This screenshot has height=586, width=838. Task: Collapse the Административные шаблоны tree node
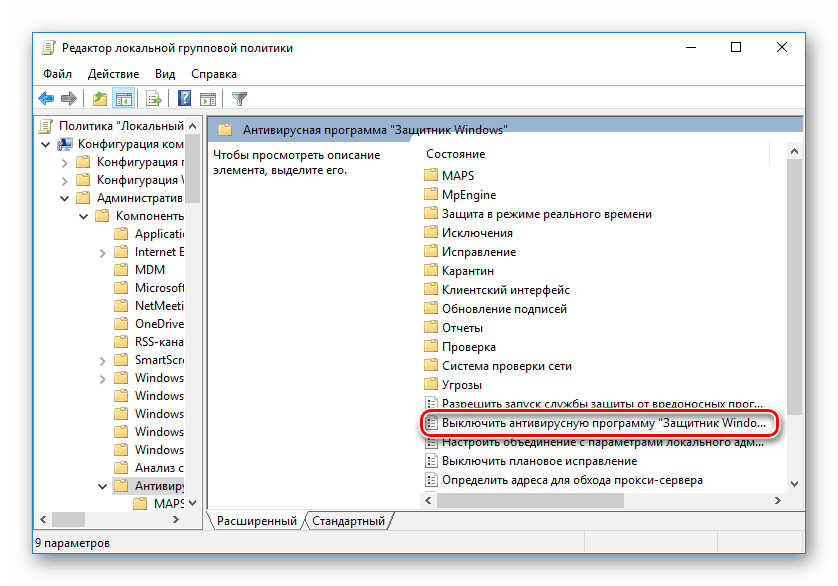[x=65, y=198]
